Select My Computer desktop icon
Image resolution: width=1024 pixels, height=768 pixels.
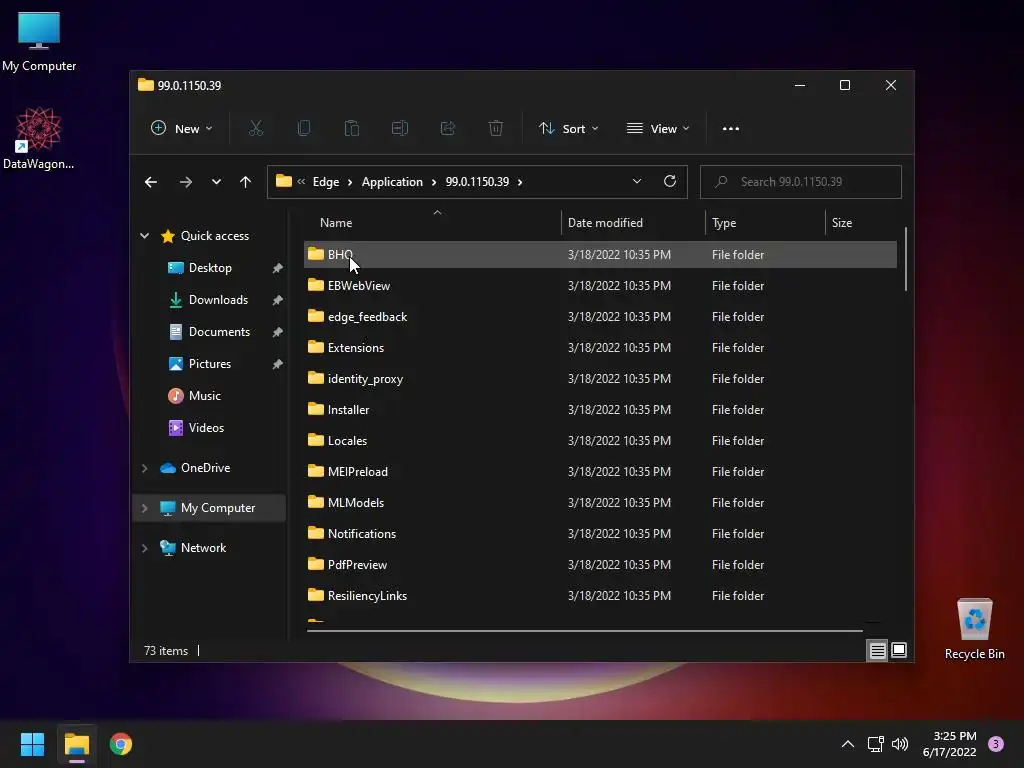pyautogui.click(x=39, y=42)
